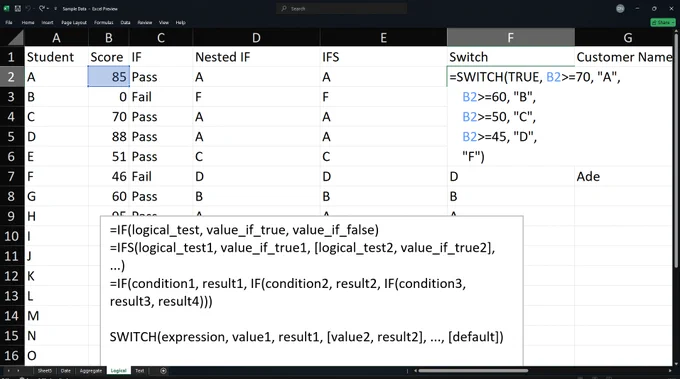
Task: Select column F by its header
Action: (x=510, y=38)
